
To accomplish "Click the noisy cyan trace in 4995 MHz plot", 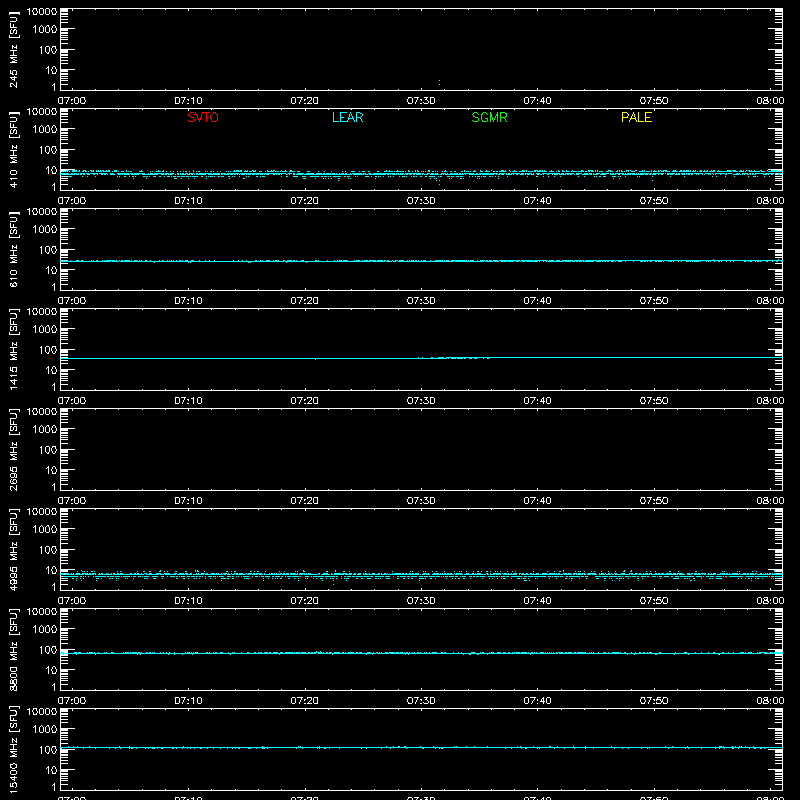I will coord(421,575).
